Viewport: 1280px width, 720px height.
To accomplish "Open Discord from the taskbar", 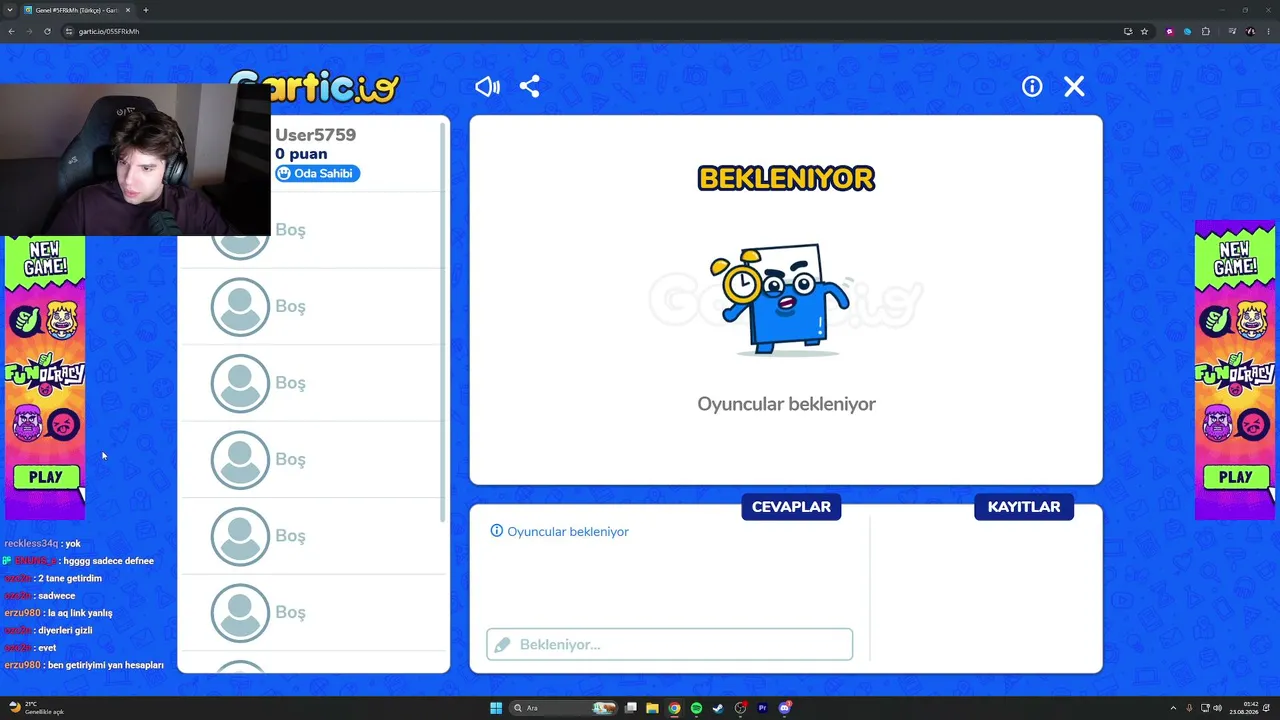I will click(785, 708).
